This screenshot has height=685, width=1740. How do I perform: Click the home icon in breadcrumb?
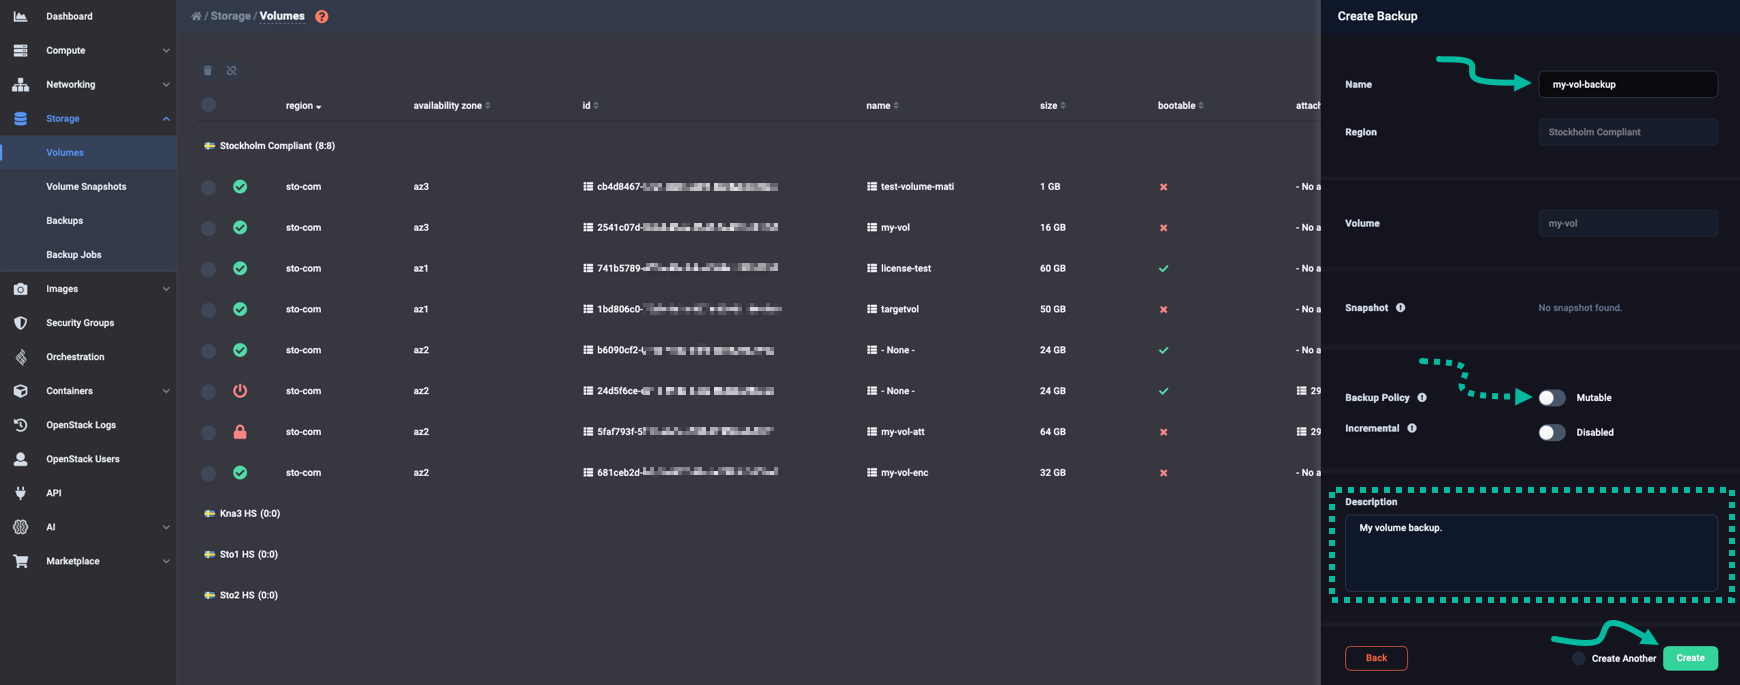point(196,16)
